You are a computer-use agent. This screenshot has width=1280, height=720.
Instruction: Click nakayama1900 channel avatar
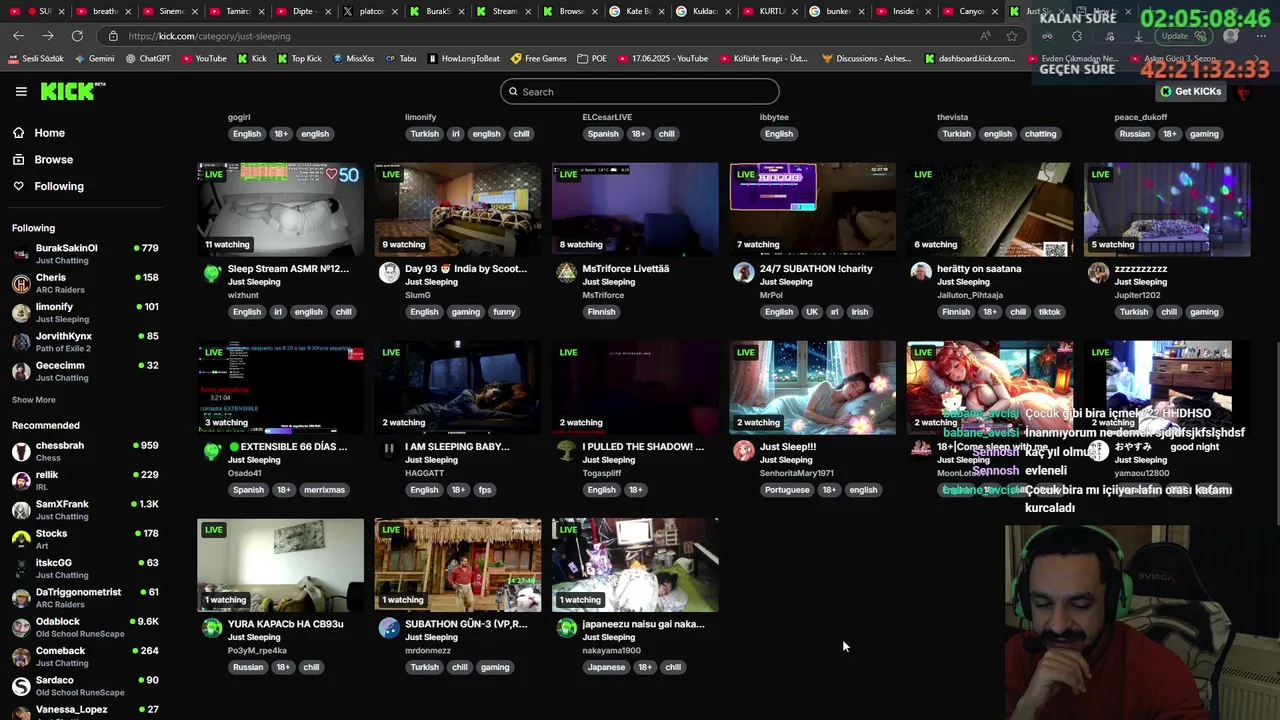566,628
